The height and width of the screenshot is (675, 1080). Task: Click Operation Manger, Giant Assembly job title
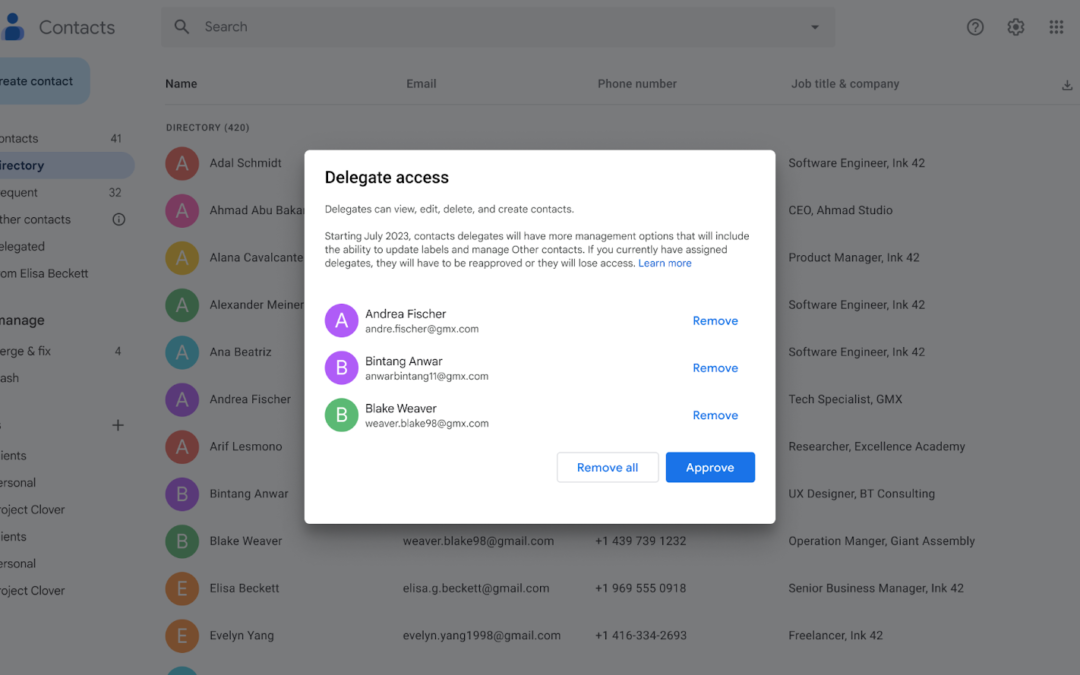(882, 541)
